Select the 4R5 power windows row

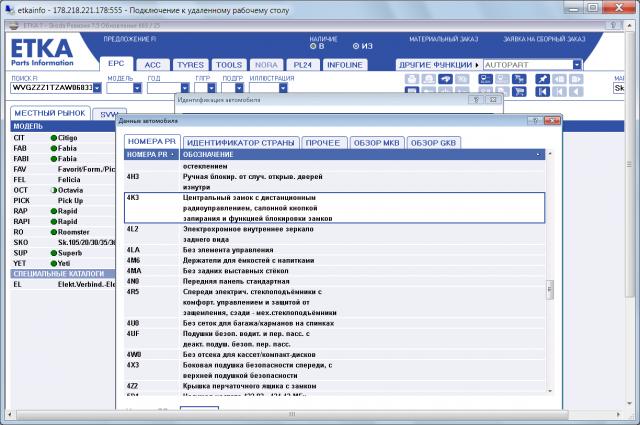point(335,302)
